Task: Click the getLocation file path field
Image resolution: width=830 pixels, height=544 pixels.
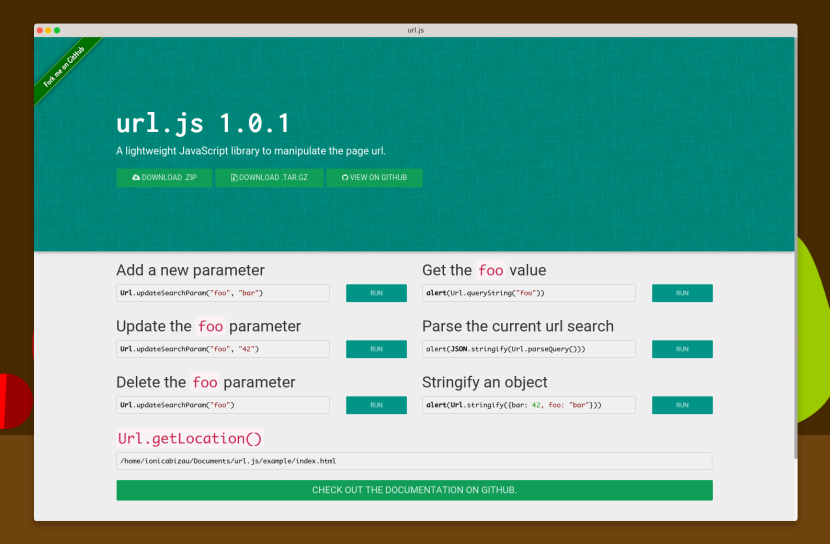Action: tap(414, 461)
